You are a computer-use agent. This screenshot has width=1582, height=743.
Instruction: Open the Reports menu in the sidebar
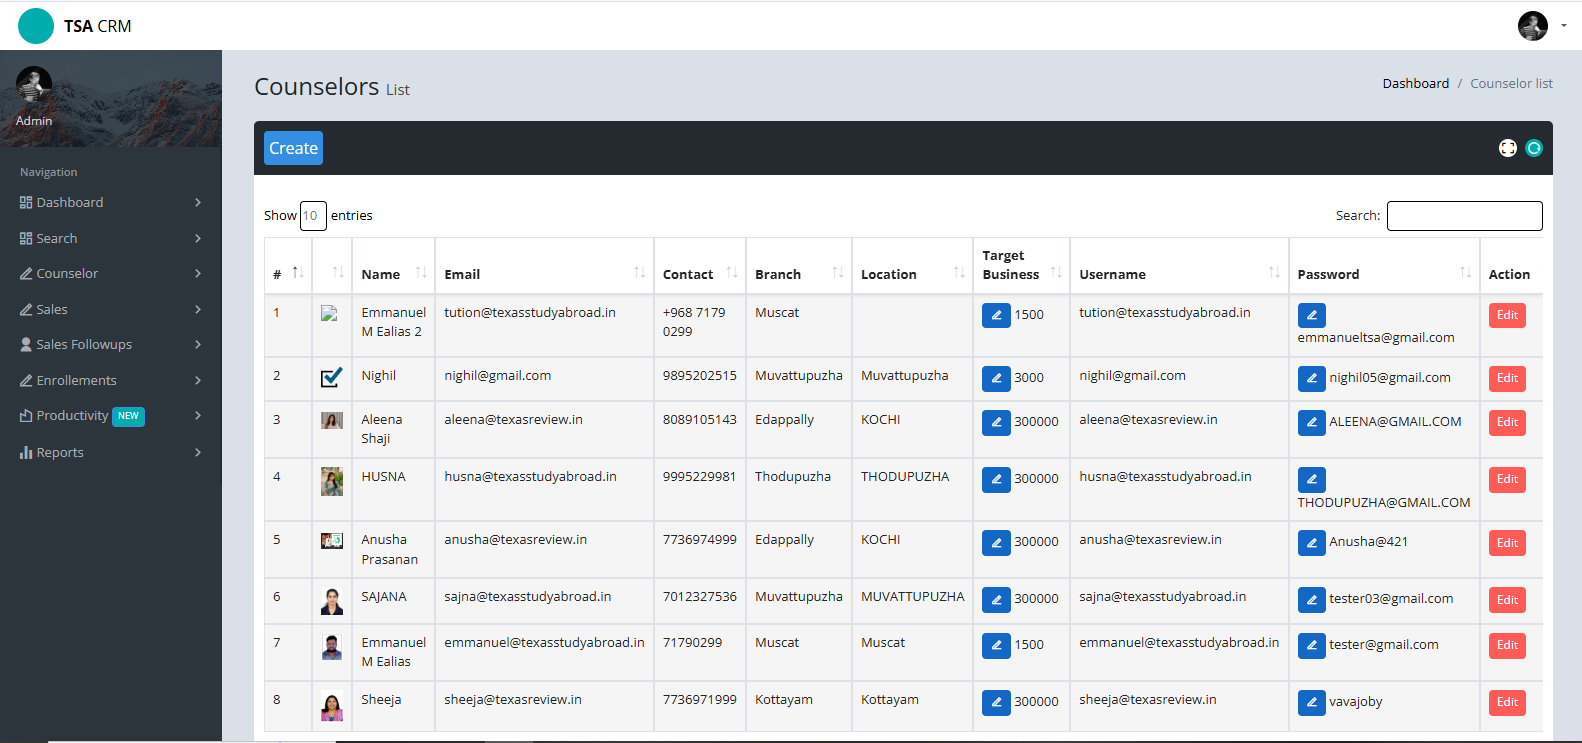[110, 452]
